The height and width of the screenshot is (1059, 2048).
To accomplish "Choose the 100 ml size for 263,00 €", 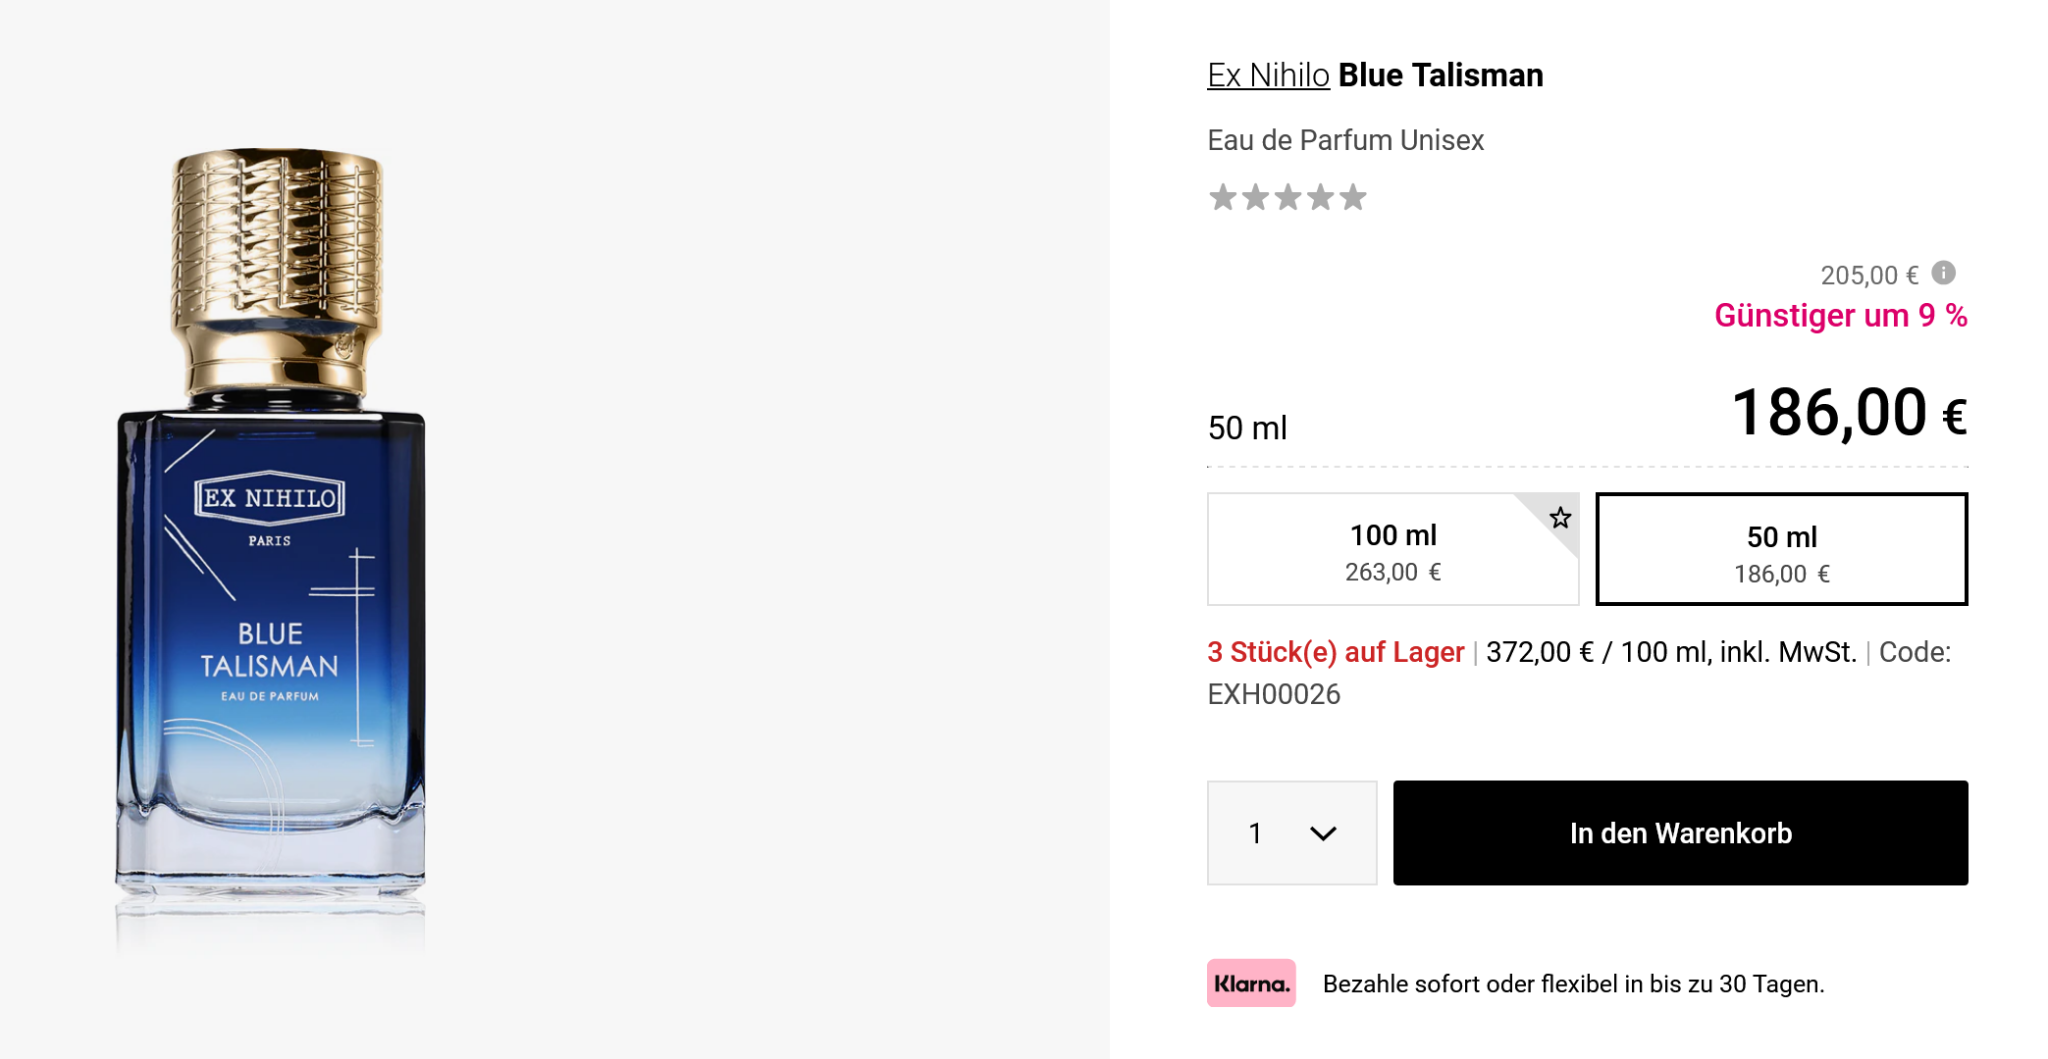I will 1392,550.
